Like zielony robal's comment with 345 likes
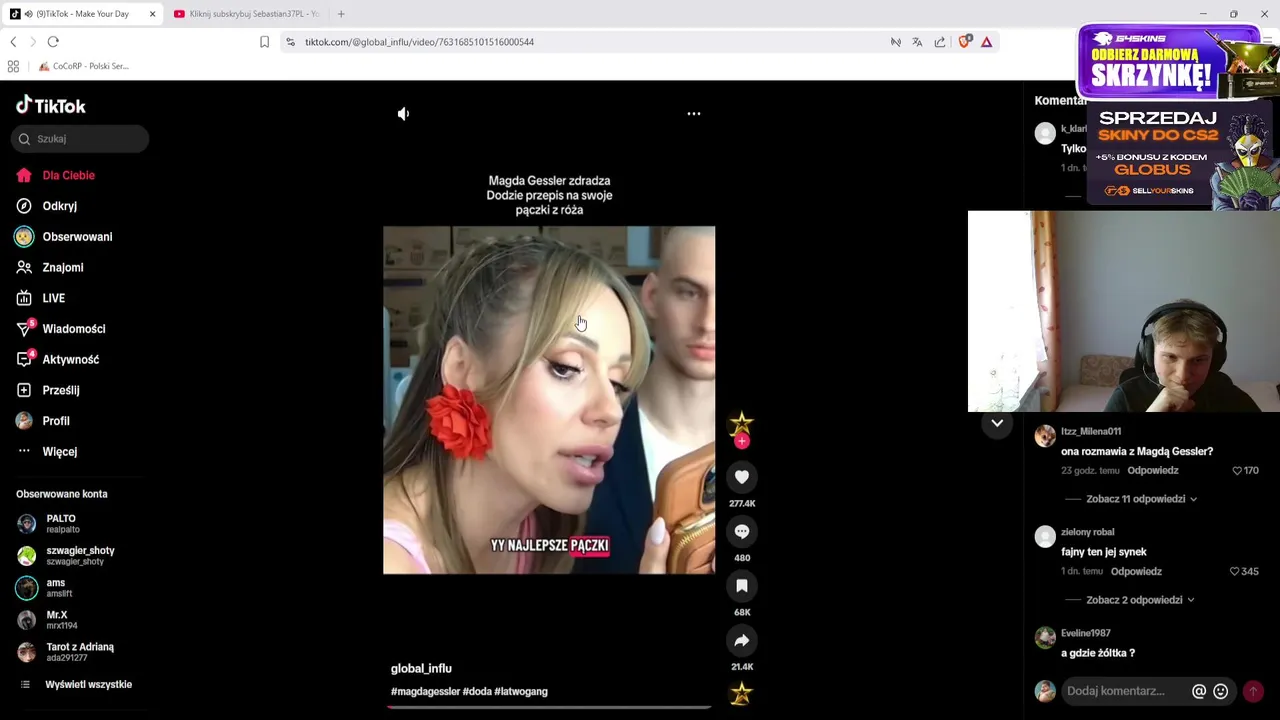 point(1234,572)
